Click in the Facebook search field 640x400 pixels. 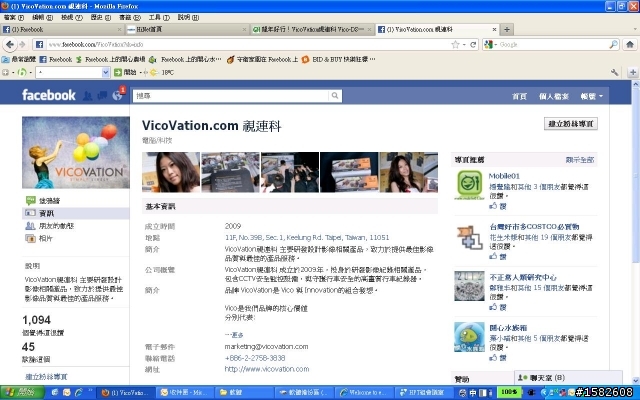231,96
